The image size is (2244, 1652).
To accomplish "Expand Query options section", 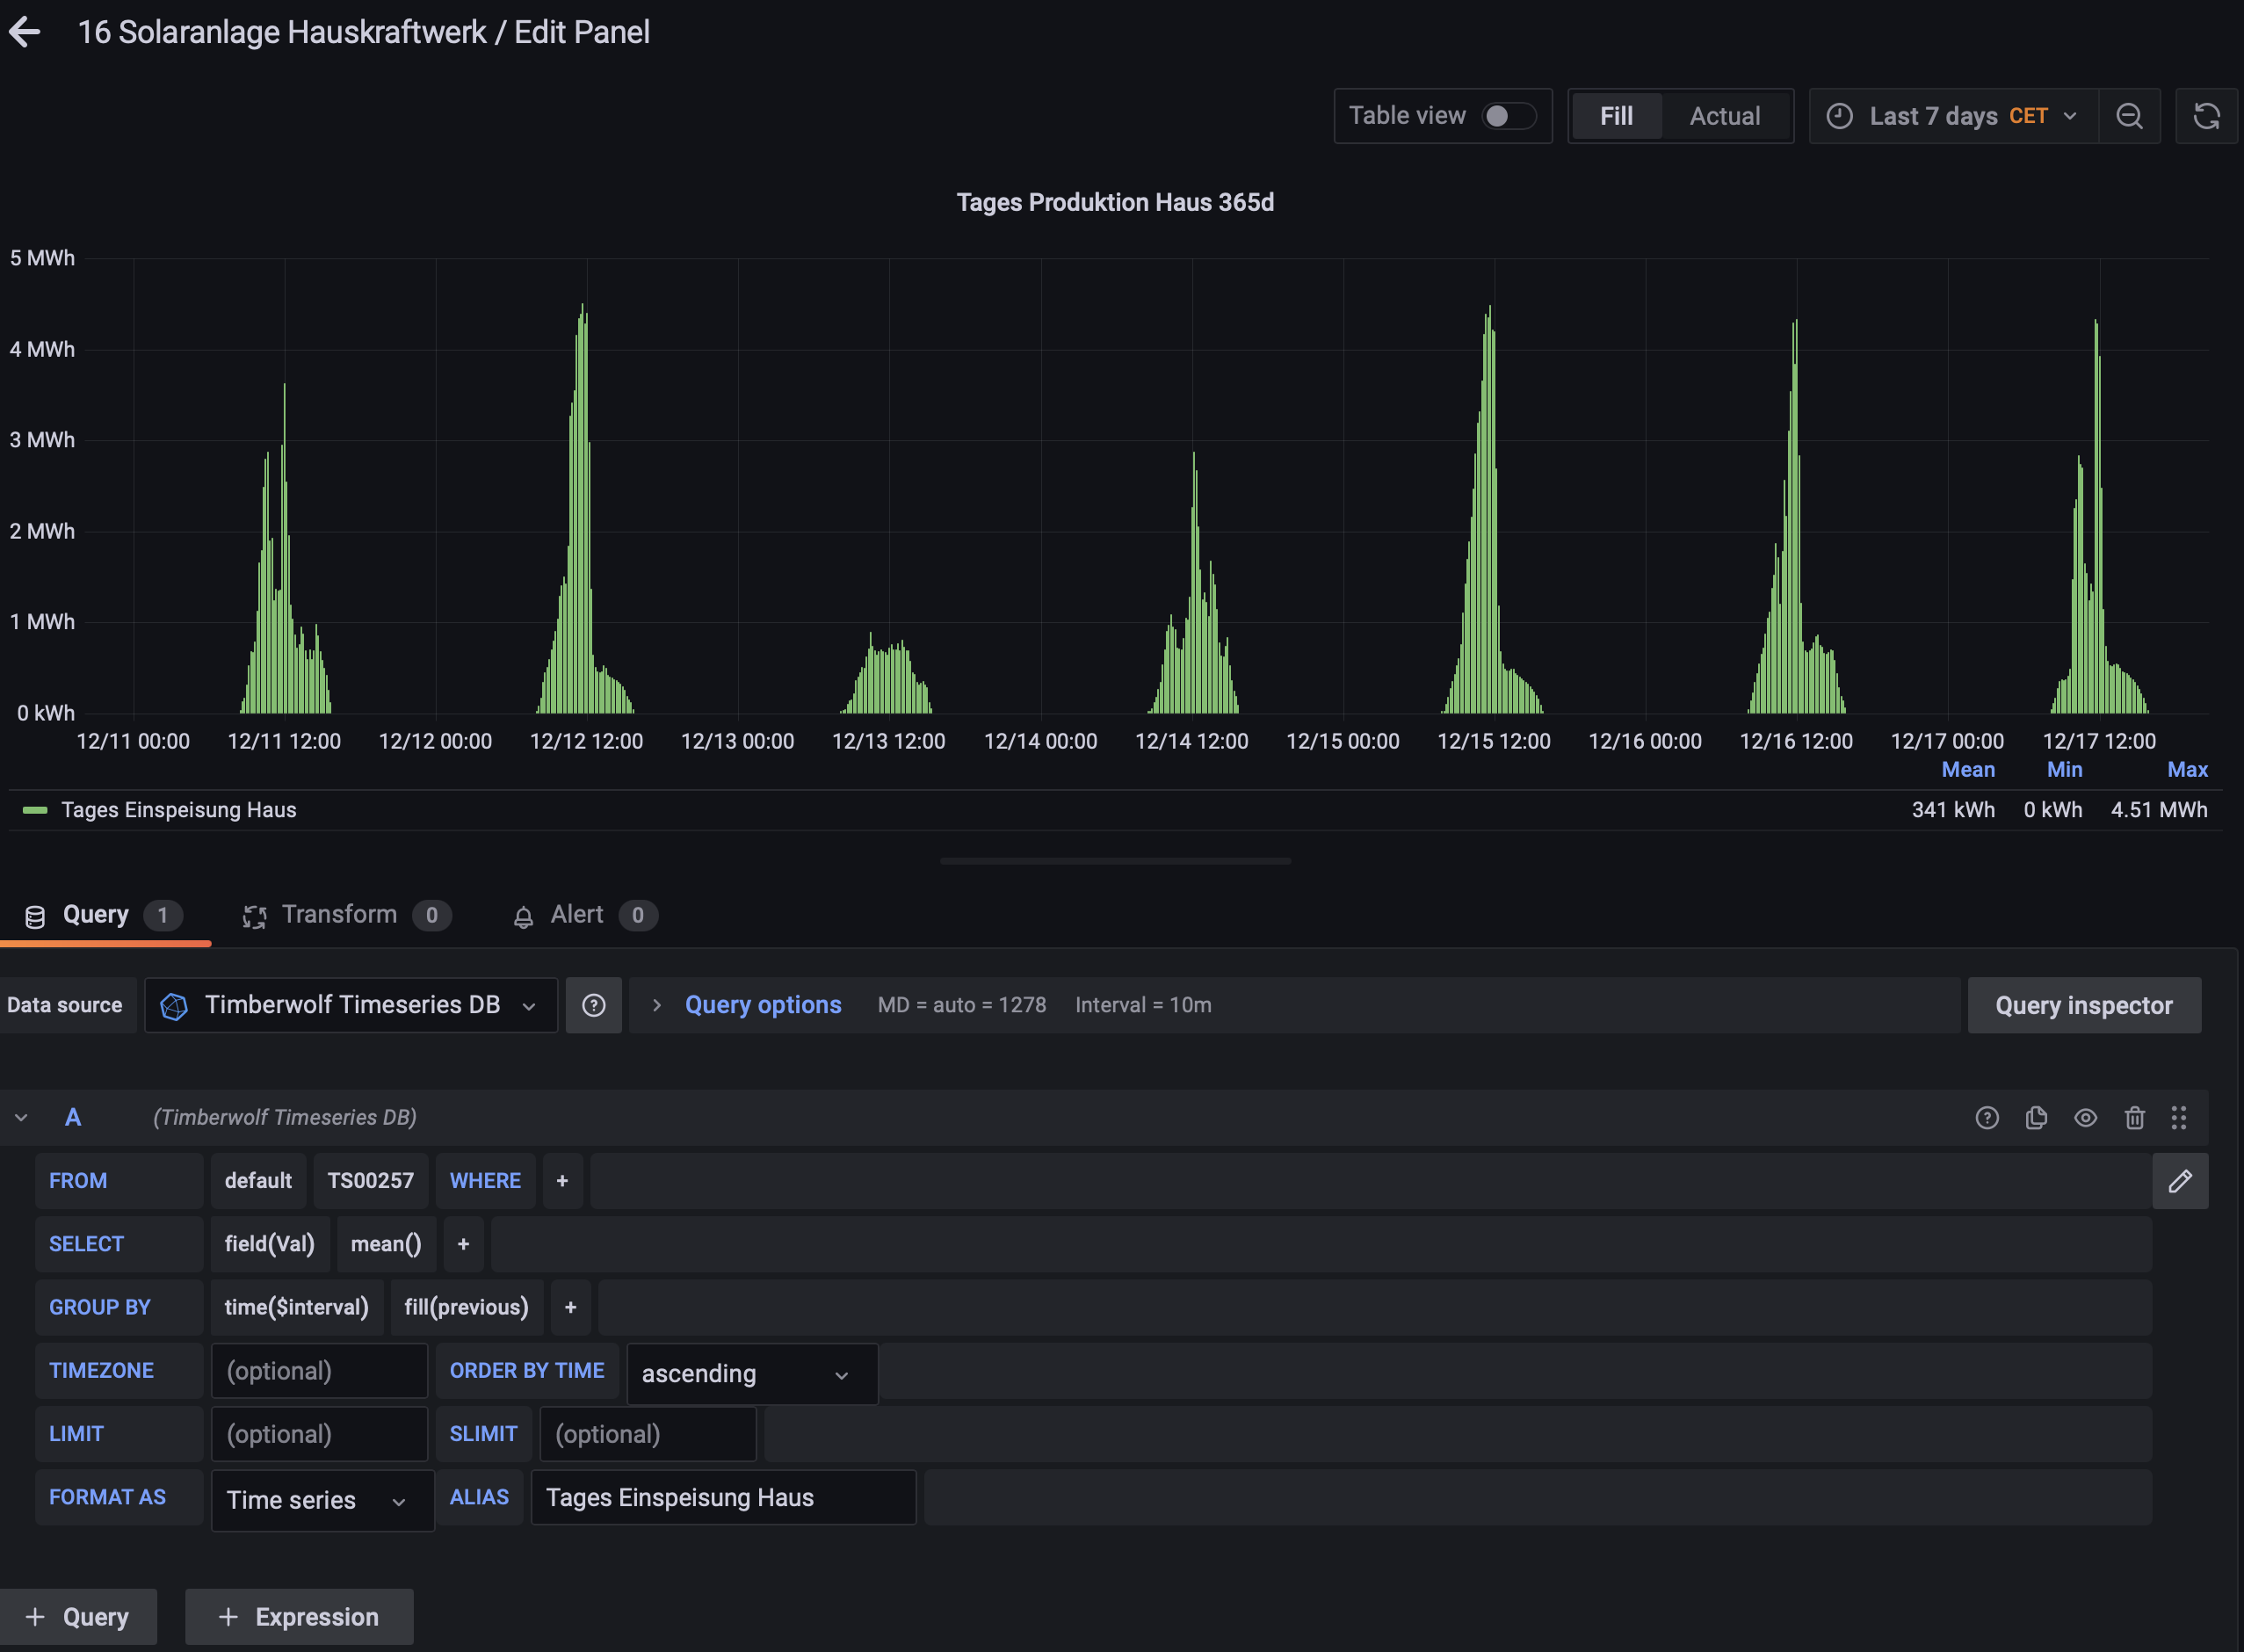I will point(762,1005).
